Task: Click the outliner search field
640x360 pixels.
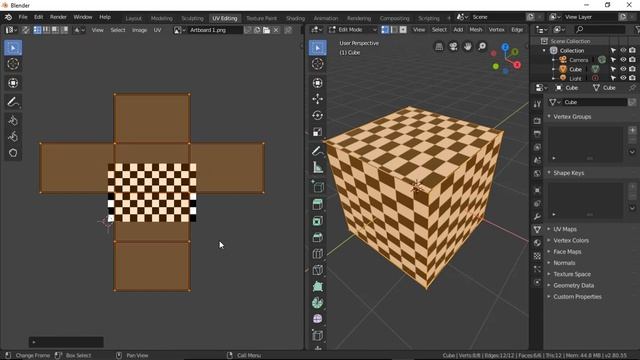Action: pyautogui.click(x=599, y=29)
